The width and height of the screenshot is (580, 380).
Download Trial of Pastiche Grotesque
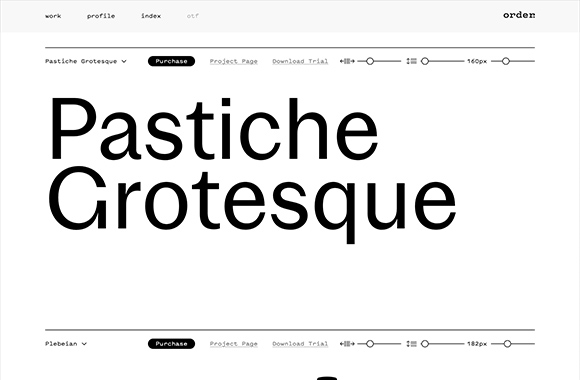click(300, 61)
